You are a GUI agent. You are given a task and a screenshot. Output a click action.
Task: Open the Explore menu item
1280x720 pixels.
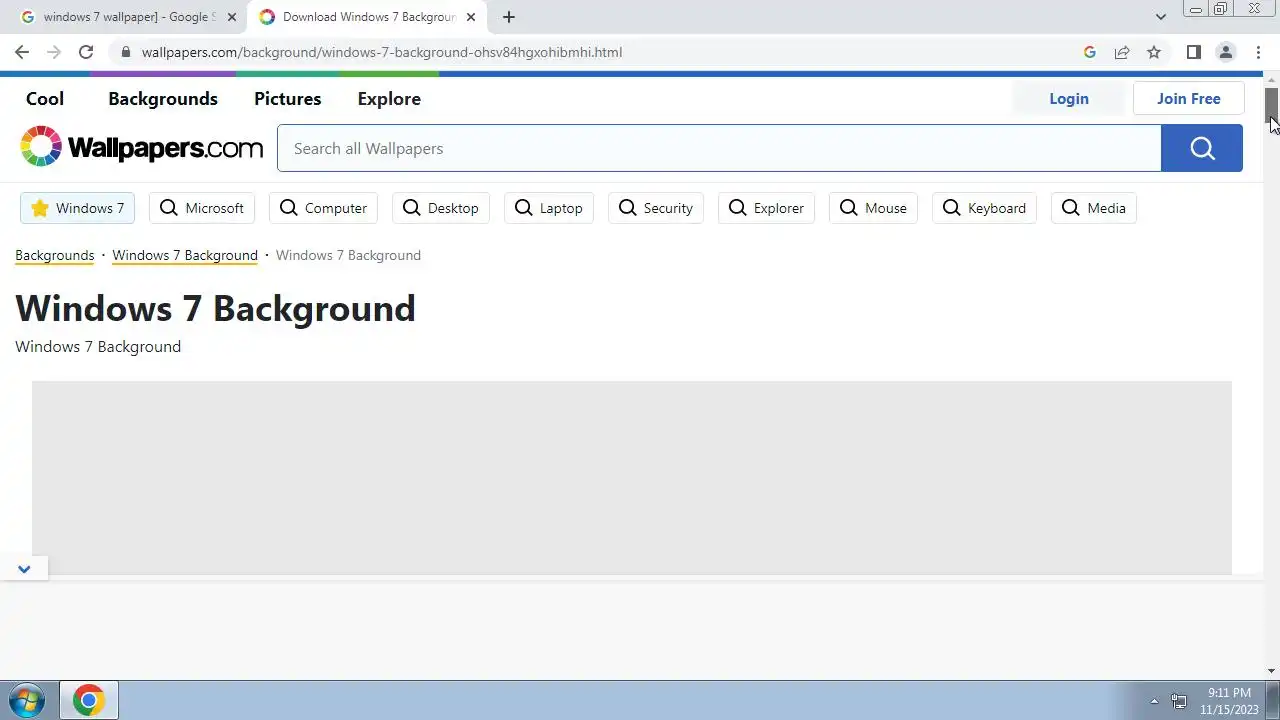coord(389,98)
